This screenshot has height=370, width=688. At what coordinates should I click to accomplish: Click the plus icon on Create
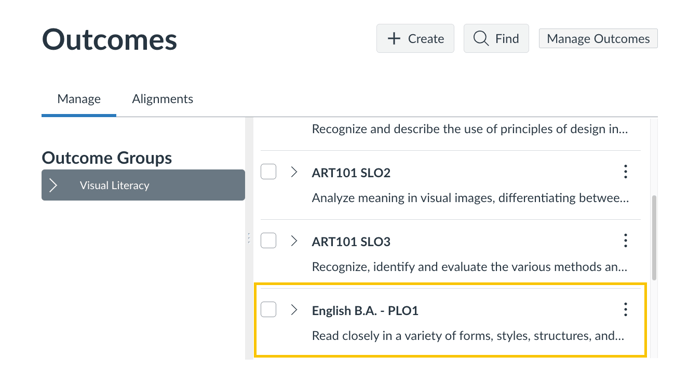point(394,39)
